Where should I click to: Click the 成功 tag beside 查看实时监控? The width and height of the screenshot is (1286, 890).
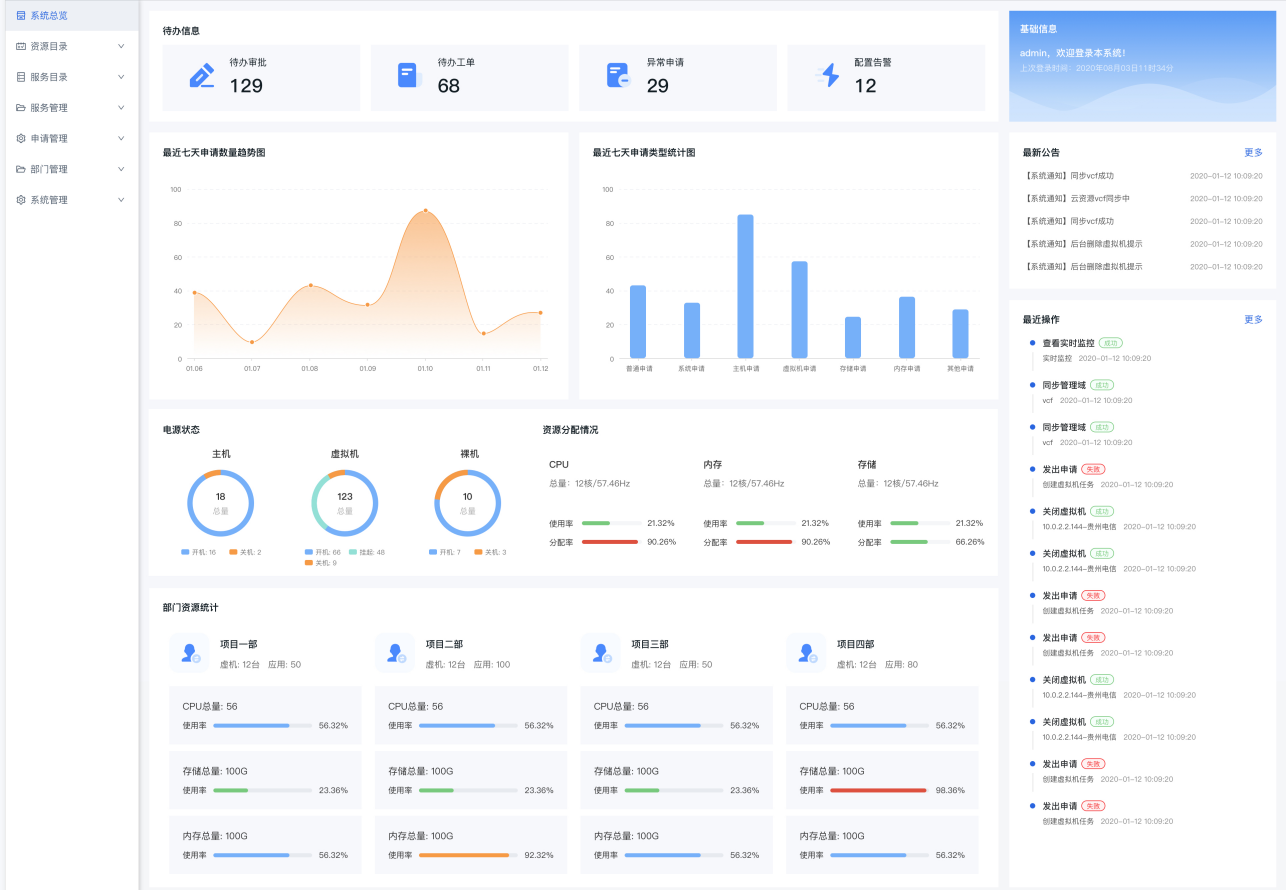click(x=1112, y=342)
